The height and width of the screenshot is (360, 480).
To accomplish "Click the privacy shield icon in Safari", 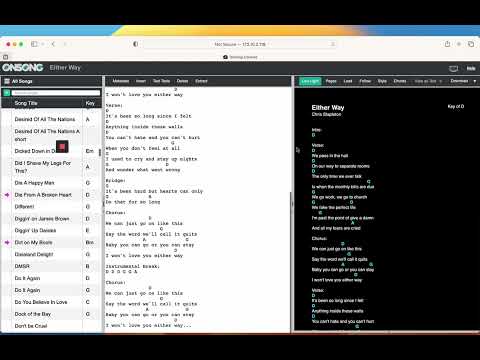I will 135,44.
